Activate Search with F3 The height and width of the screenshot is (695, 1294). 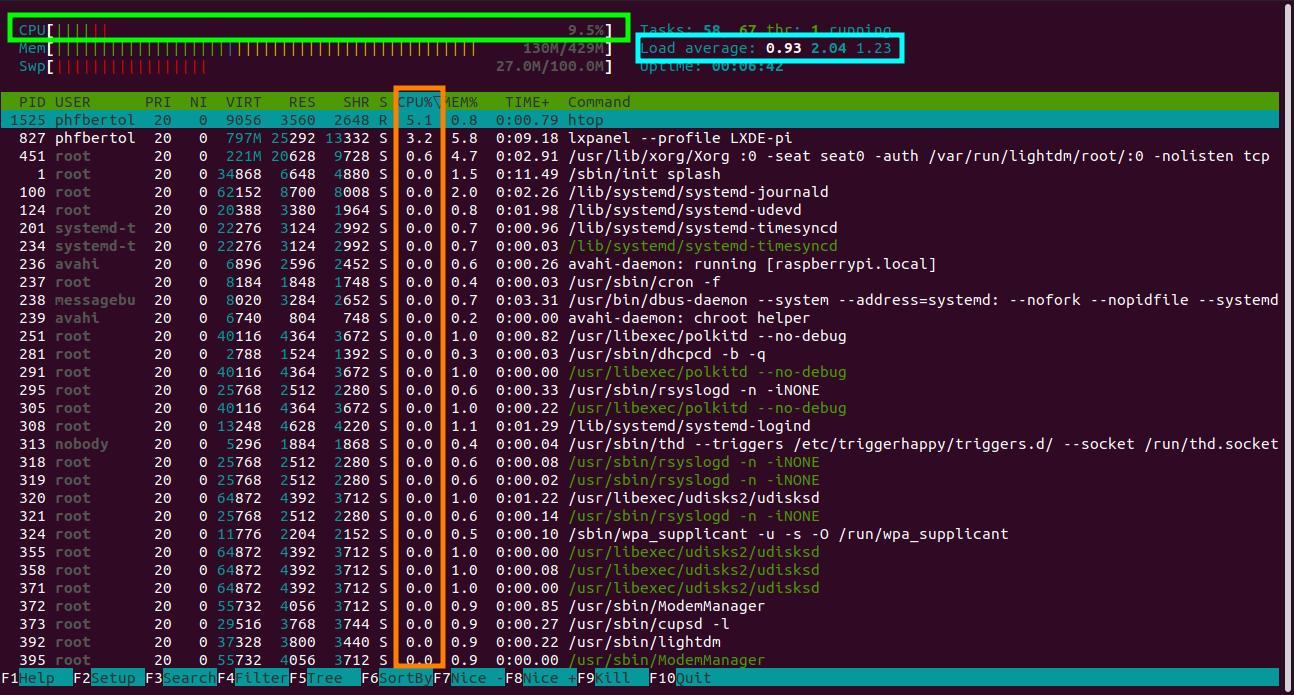(x=180, y=678)
